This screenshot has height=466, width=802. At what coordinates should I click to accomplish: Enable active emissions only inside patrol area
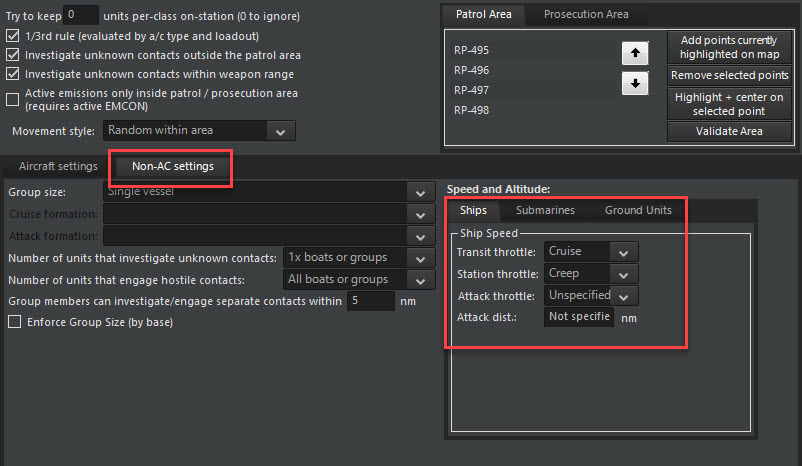coord(13,99)
